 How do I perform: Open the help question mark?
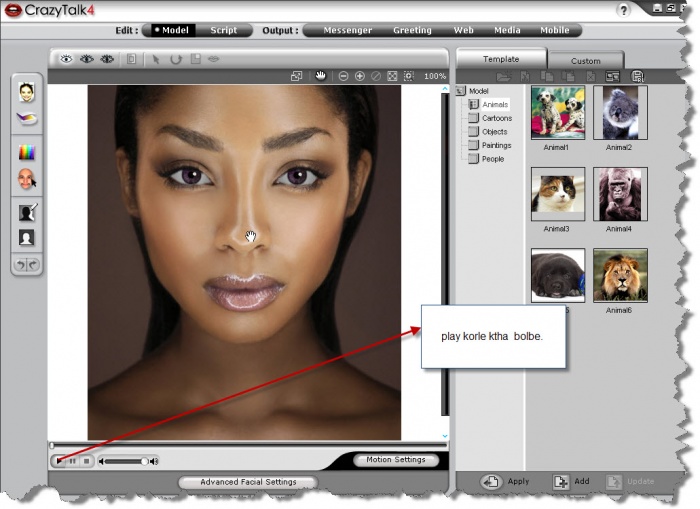pos(623,10)
